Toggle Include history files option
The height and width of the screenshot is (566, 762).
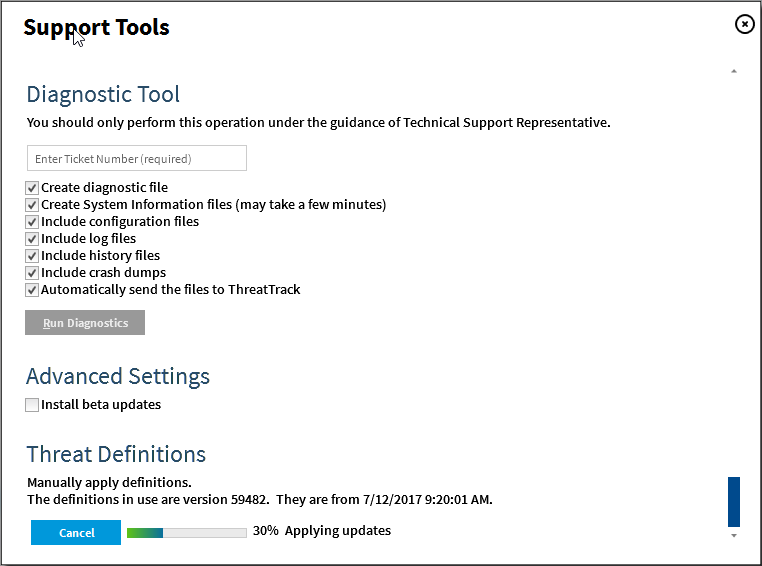32,256
